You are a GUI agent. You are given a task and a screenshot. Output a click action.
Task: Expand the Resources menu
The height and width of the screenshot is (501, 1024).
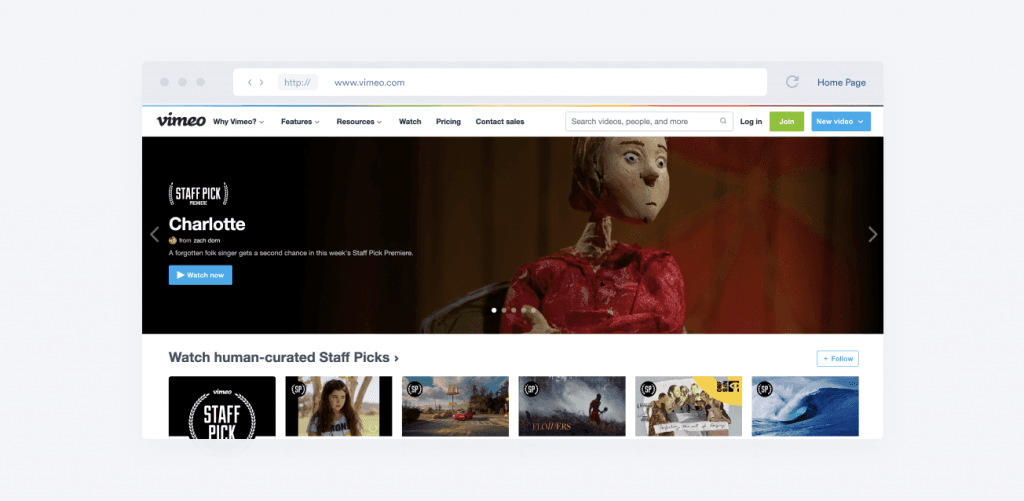click(359, 121)
